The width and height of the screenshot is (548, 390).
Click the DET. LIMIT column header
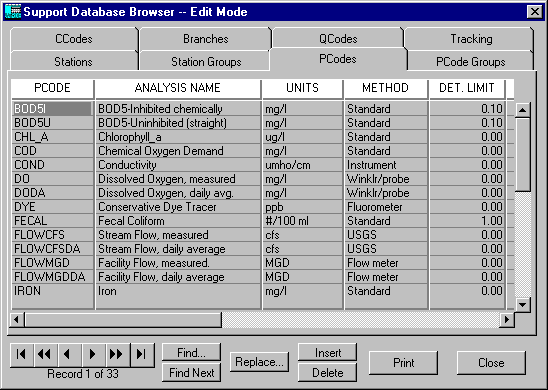[467, 88]
